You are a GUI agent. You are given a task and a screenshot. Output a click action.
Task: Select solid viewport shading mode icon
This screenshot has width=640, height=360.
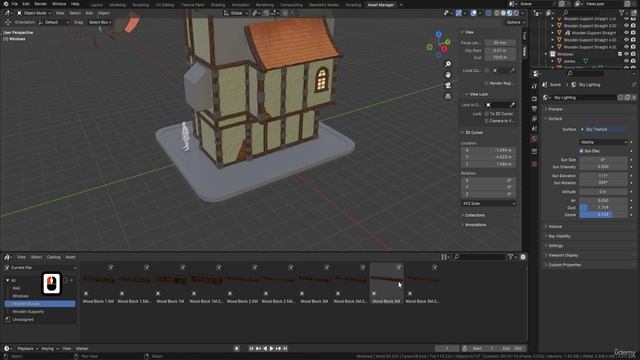click(x=503, y=13)
